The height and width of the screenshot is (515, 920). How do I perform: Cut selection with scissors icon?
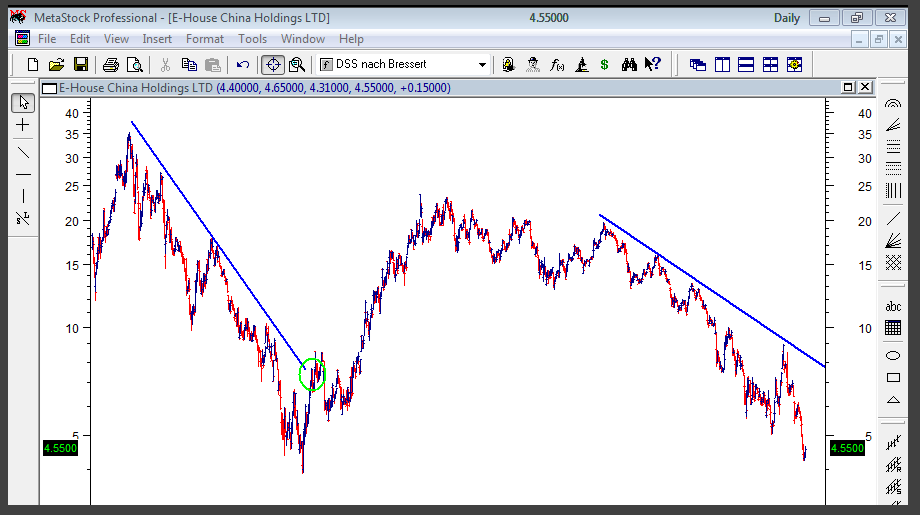click(x=165, y=65)
